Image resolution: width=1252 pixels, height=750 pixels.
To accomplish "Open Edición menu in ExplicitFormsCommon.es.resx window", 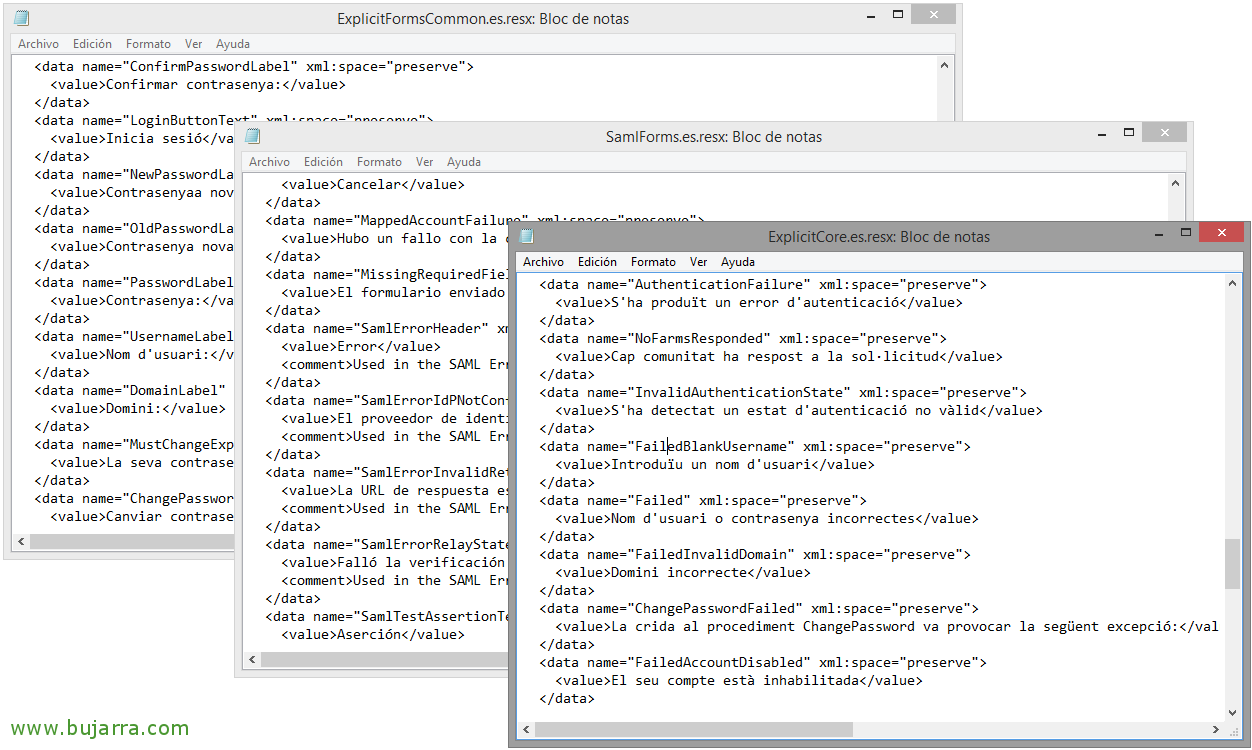I will tap(92, 44).
